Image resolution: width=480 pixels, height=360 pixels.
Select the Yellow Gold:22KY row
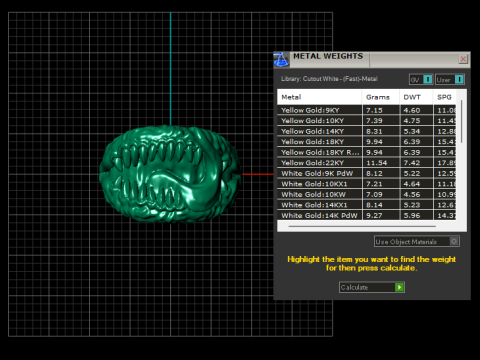367,163
